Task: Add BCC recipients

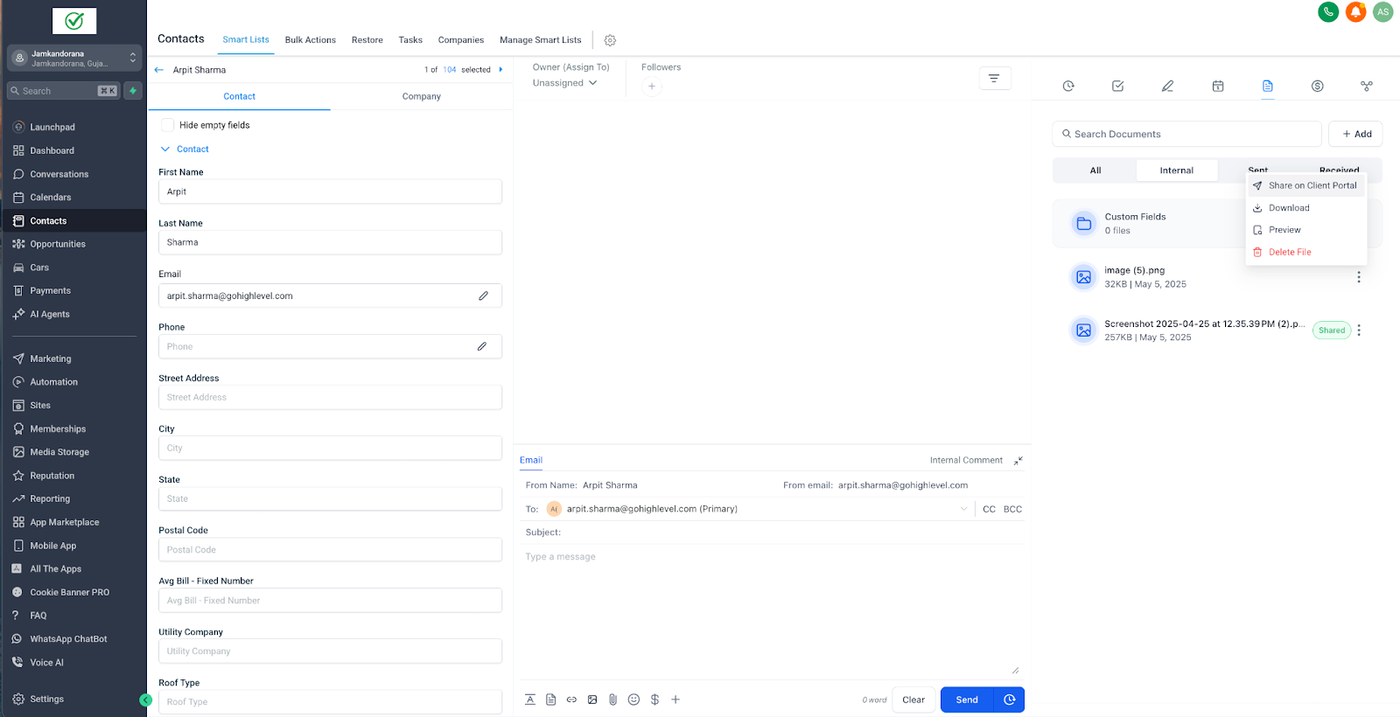Action: tap(1013, 509)
